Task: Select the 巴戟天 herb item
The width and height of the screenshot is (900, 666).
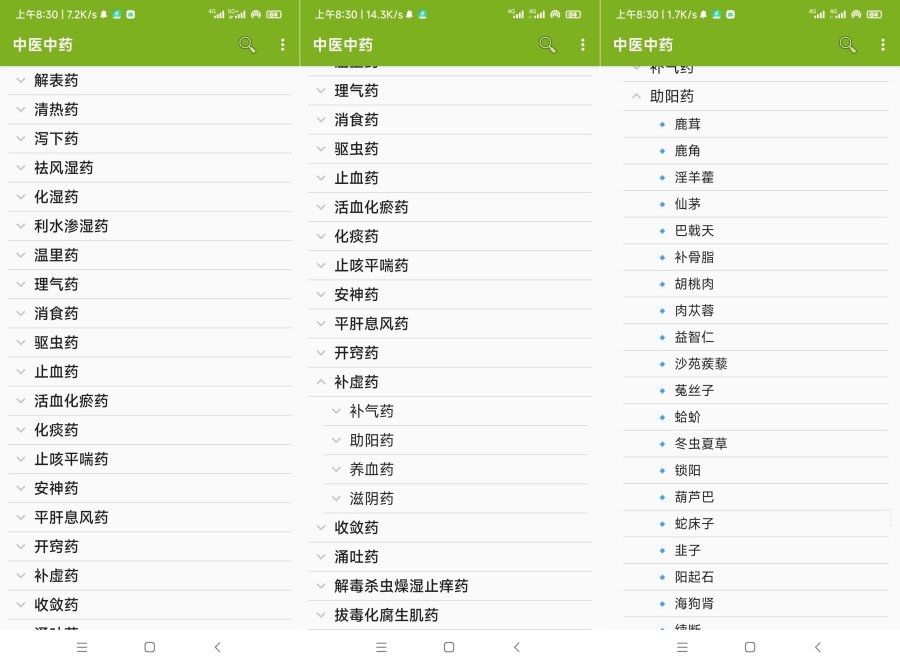Action: [694, 231]
